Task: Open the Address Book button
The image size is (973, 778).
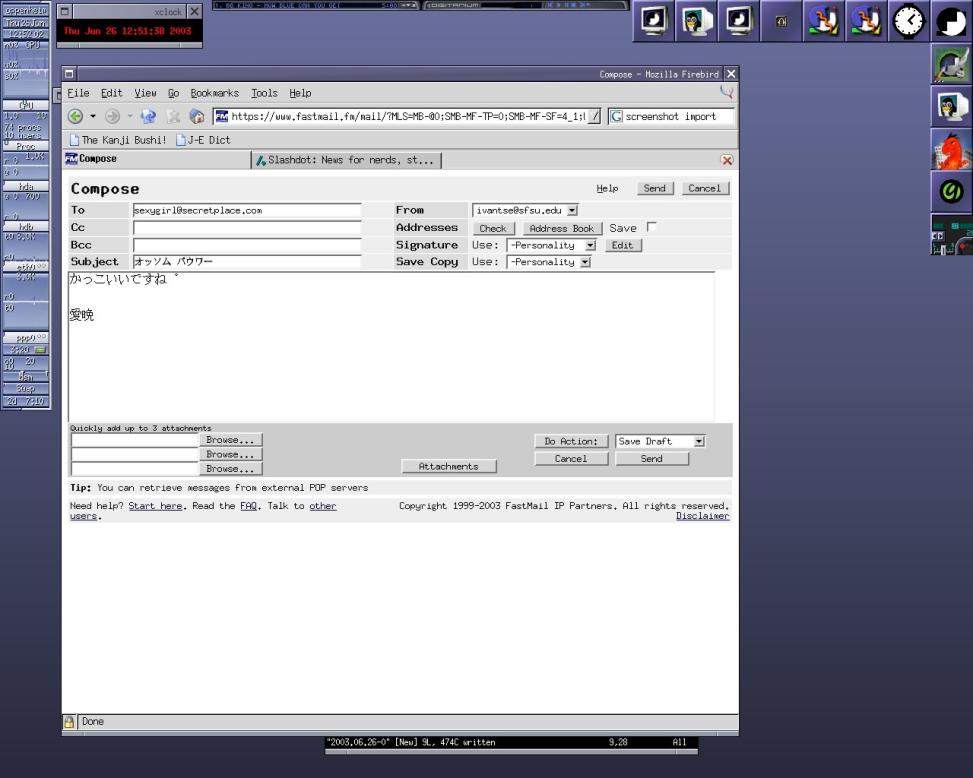Action: 562,228
